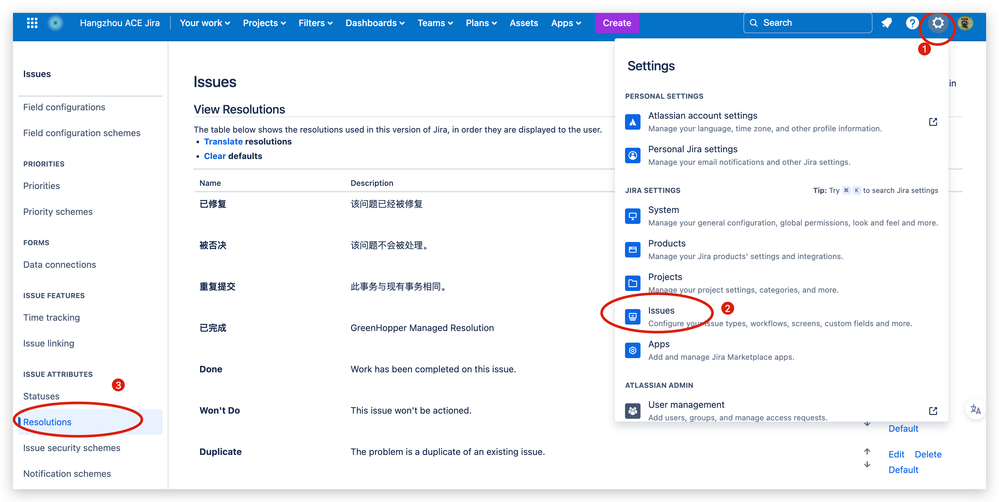Open Issue security schemes in sidebar
This screenshot has width=999, height=502.
click(x=71, y=448)
